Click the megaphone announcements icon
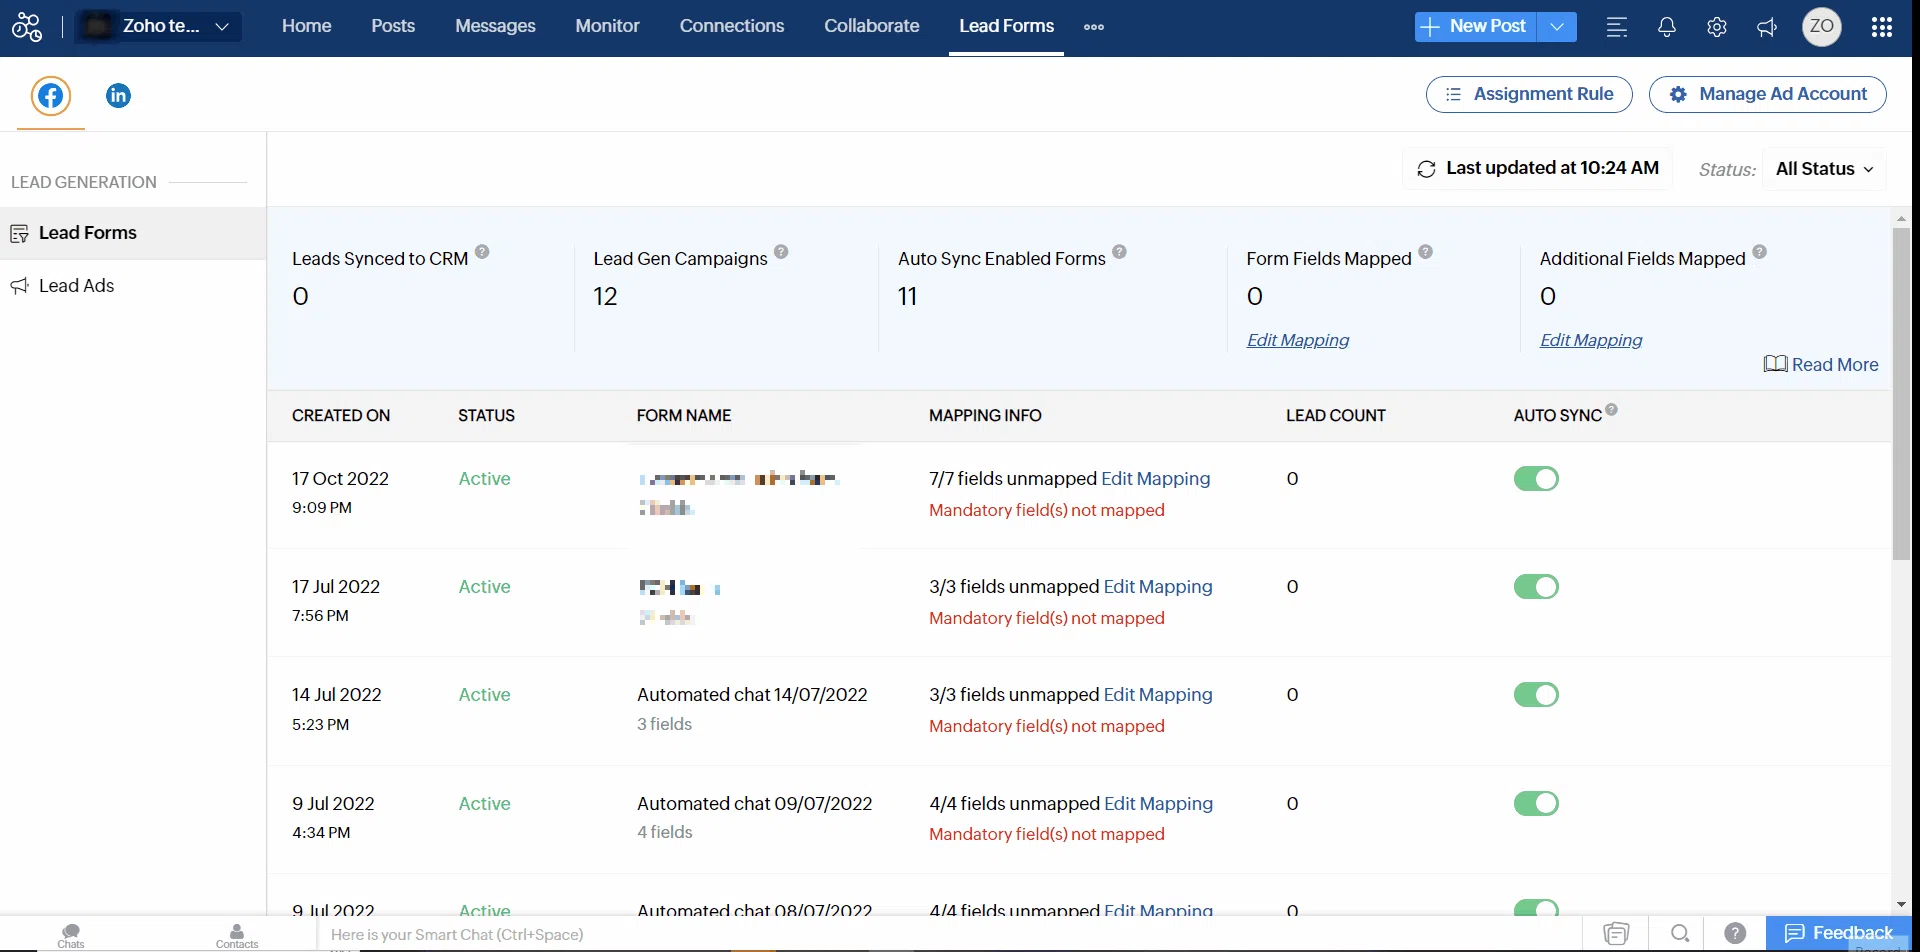This screenshot has height=952, width=1920. [x=1767, y=27]
